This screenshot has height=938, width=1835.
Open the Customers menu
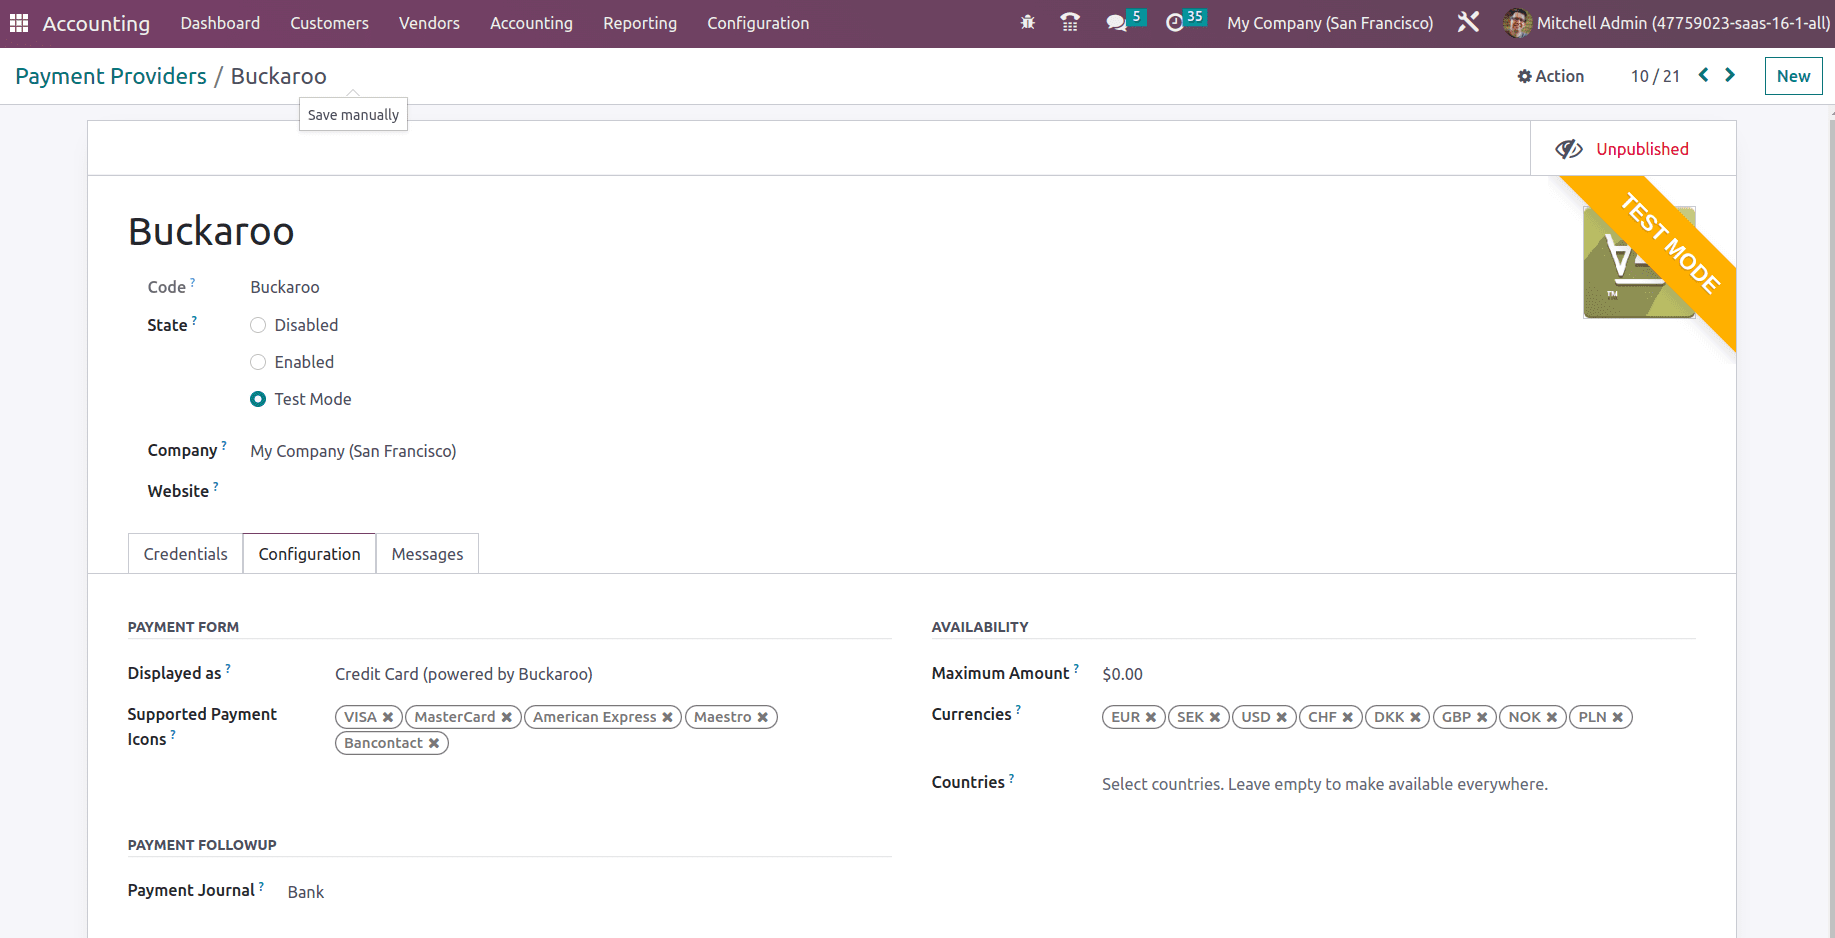pyautogui.click(x=329, y=23)
